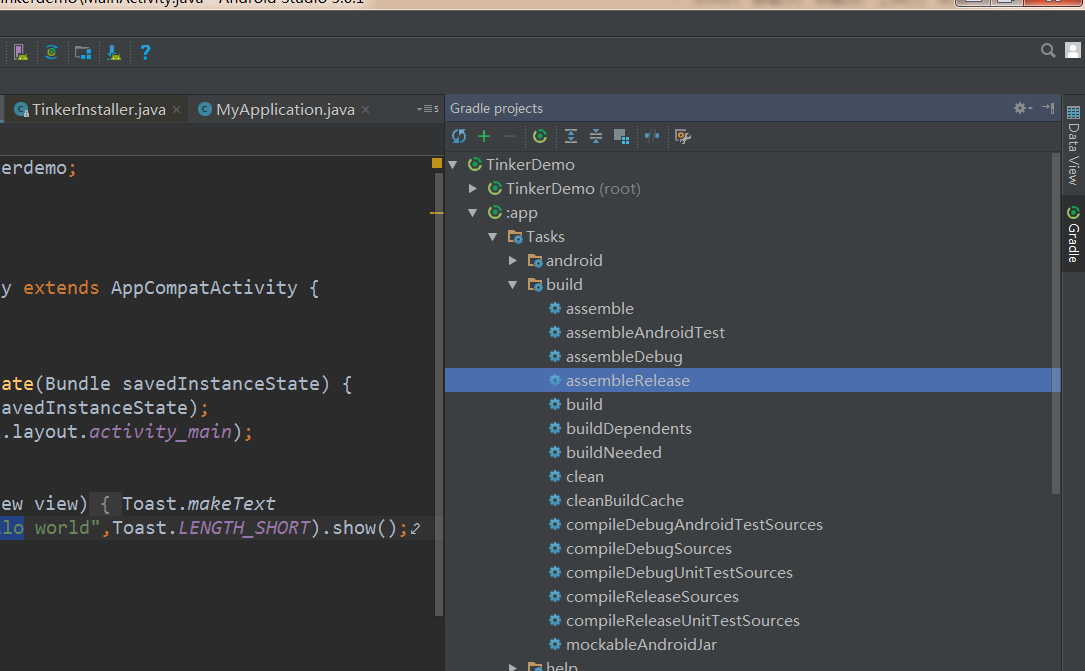Viewport: 1085px width, 671px height.
Task: Expand all nodes in Gradle tree
Action: click(x=570, y=136)
